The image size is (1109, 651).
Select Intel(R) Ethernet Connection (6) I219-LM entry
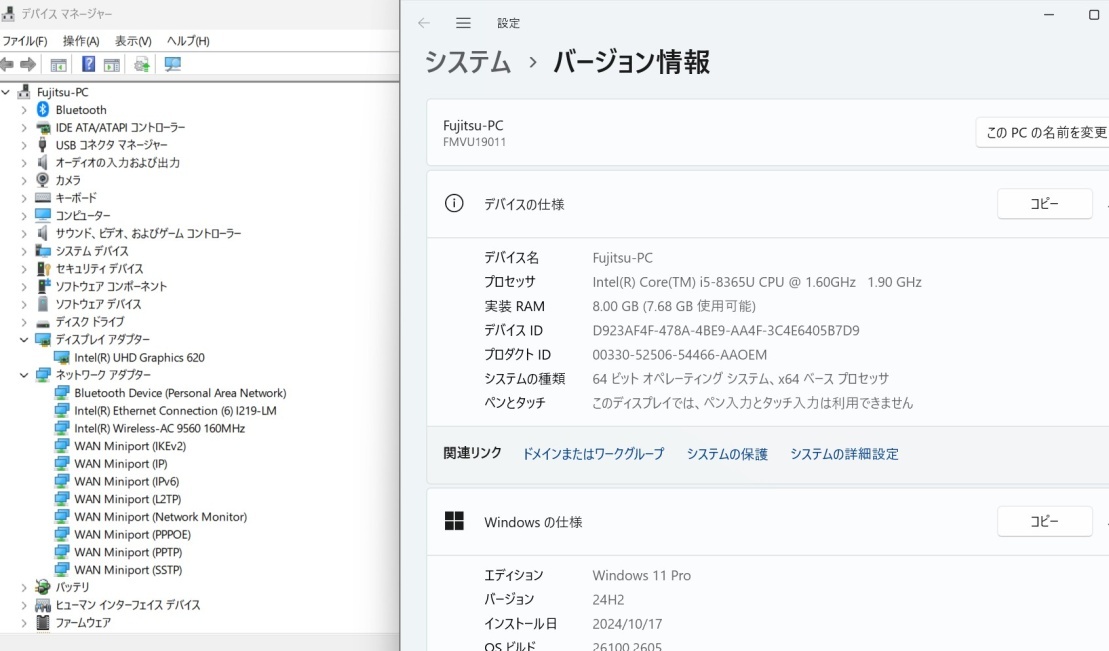click(175, 410)
